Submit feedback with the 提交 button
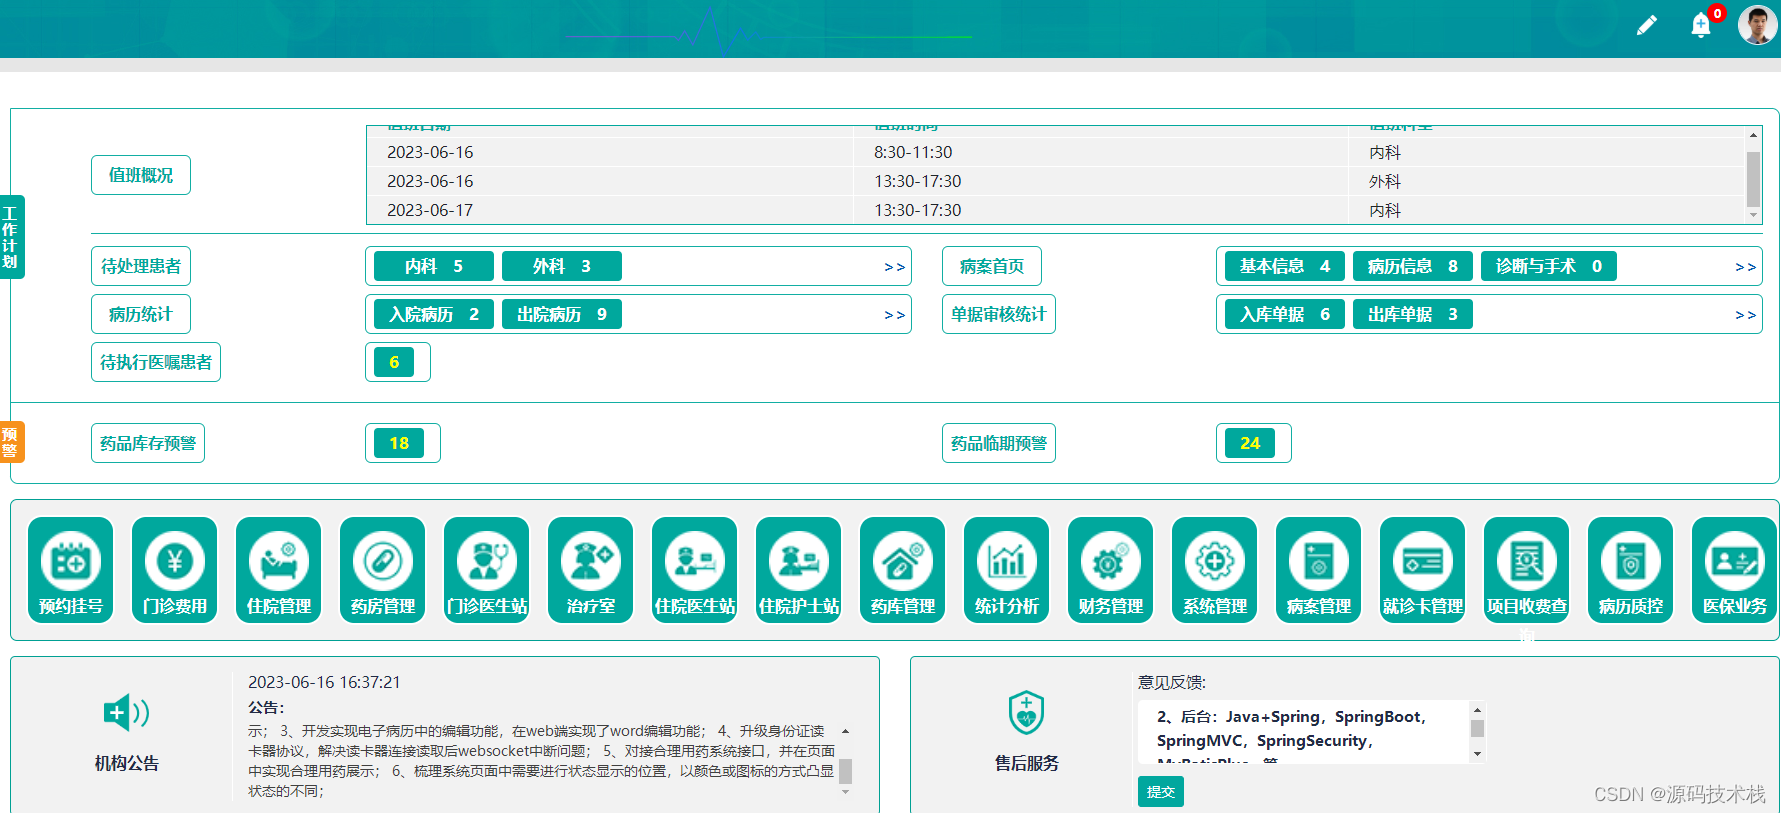 (x=1161, y=792)
